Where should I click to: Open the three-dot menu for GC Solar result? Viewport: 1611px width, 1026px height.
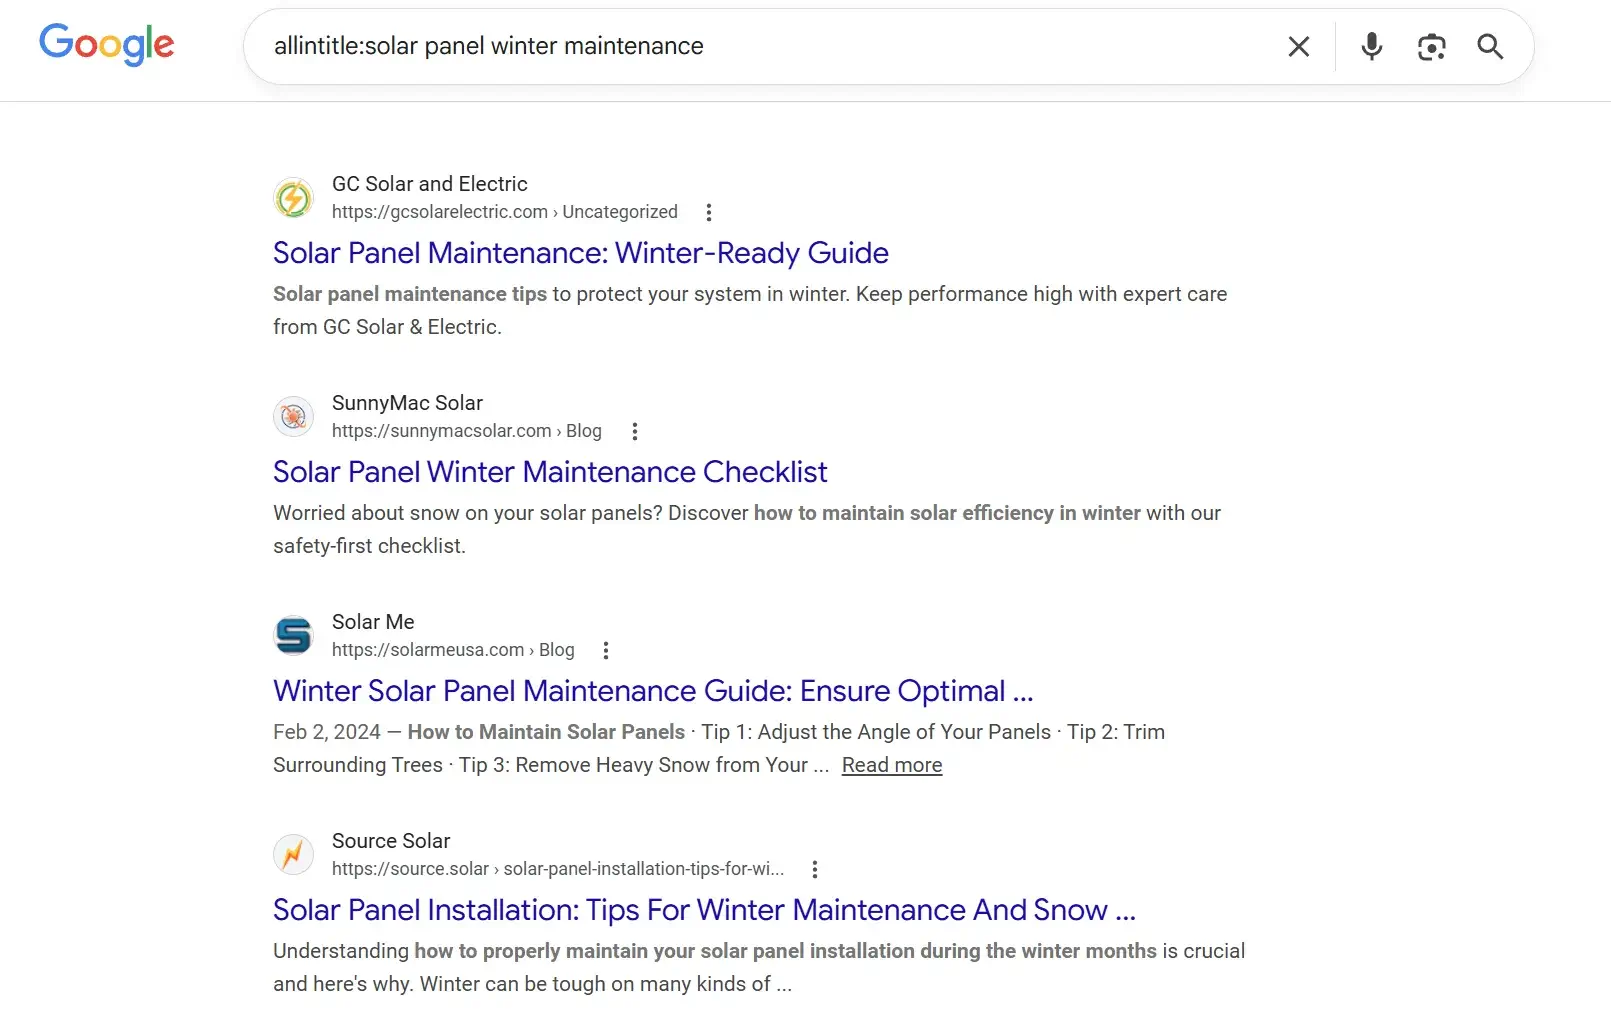[x=709, y=212]
